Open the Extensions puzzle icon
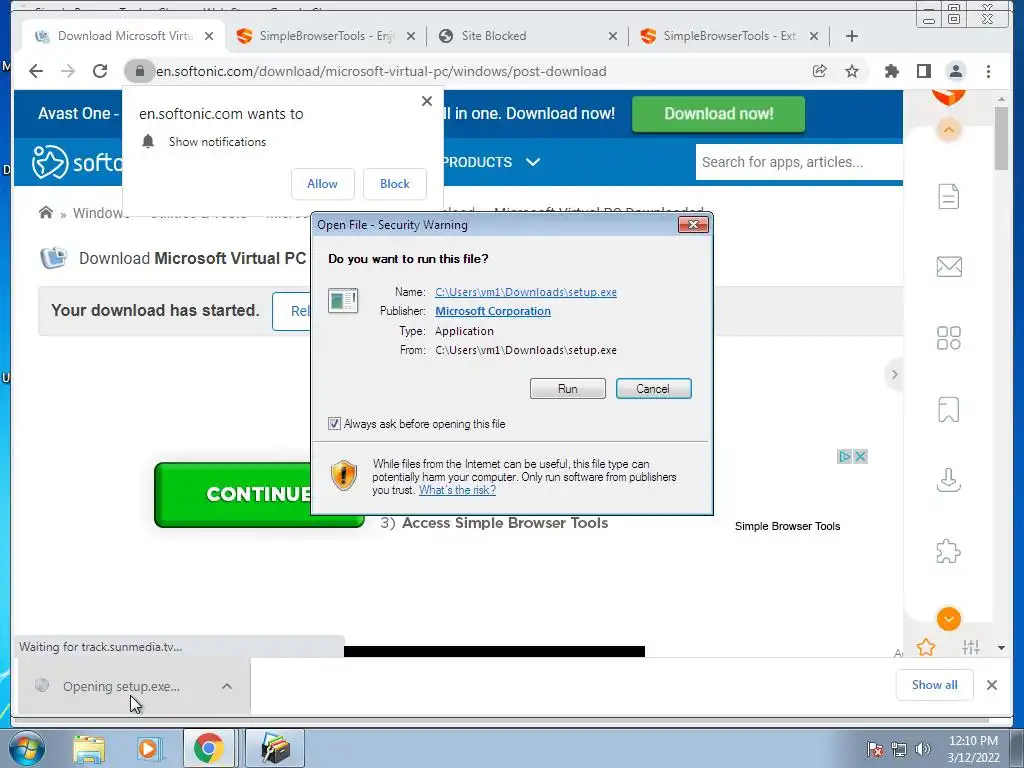The width and height of the screenshot is (1024, 768). [891, 71]
